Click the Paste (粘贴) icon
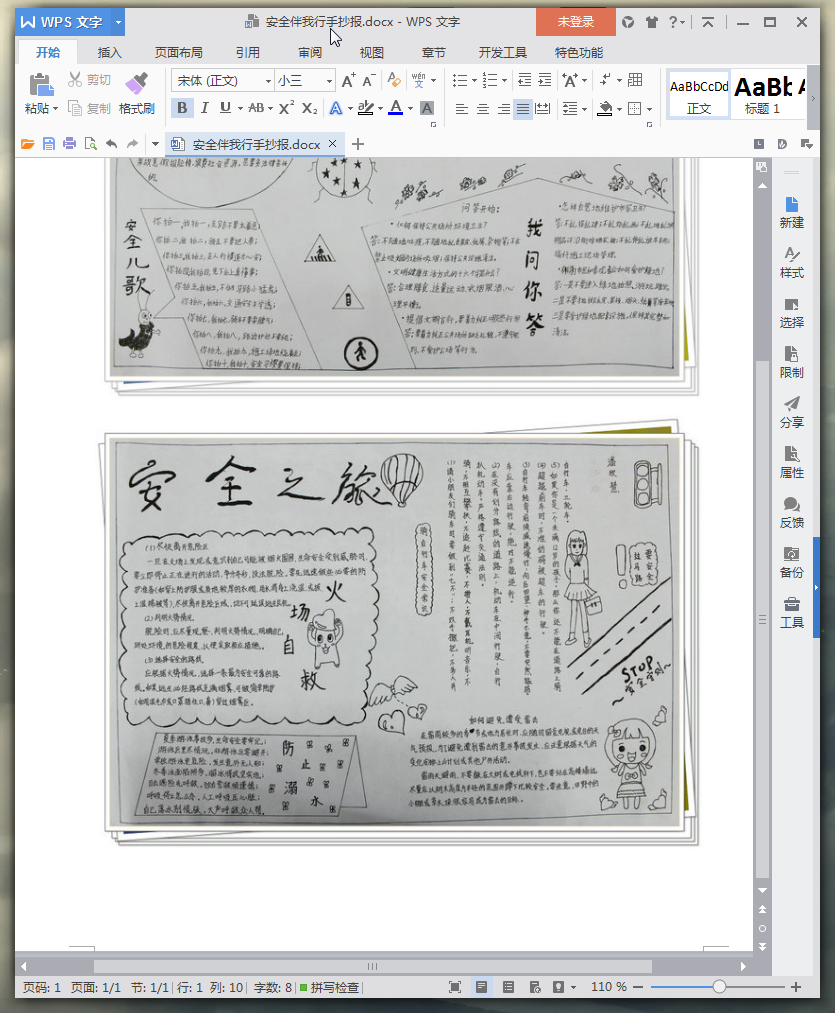835x1013 pixels. 41,85
